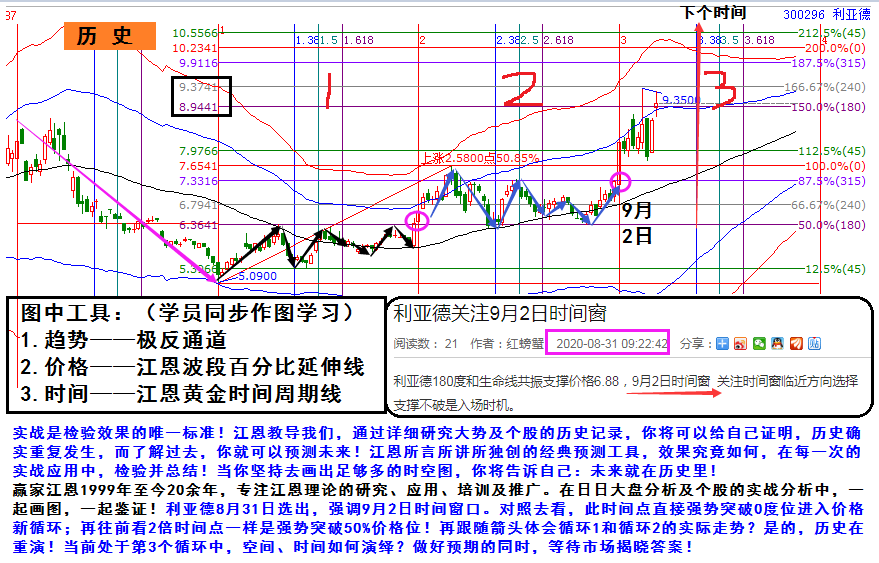This screenshot has height=563, width=879.
Task: Click the first magenta circle on blue zigzag
Action: point(417,219)
